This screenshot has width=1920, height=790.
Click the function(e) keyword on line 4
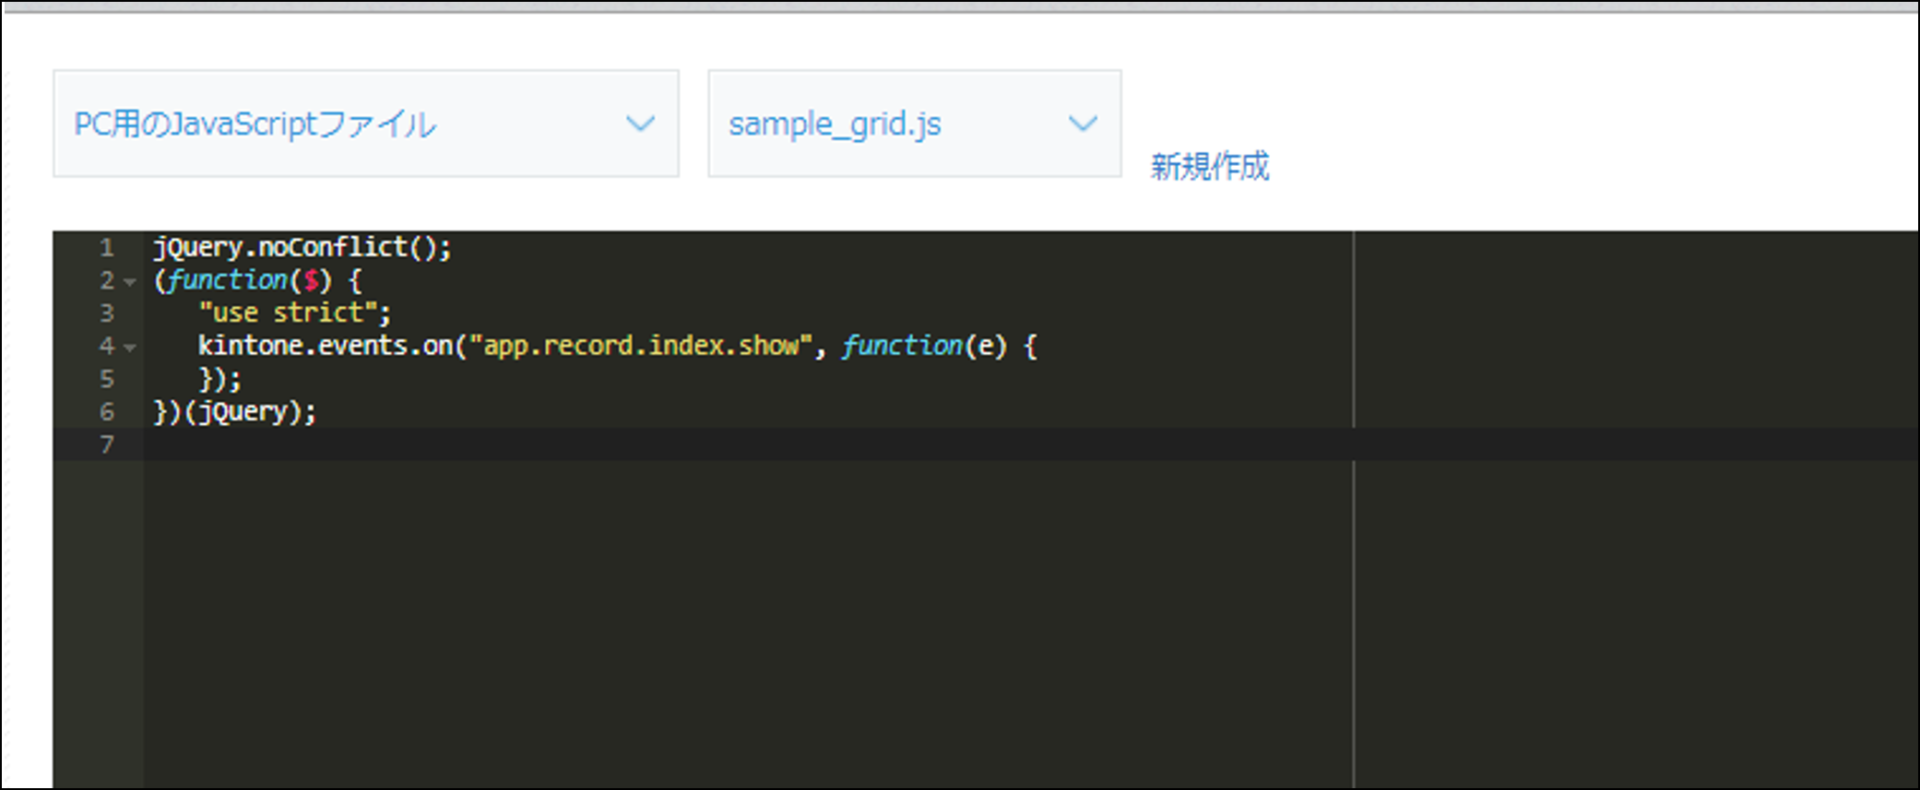pyautogui.click(x=924, y=346)
